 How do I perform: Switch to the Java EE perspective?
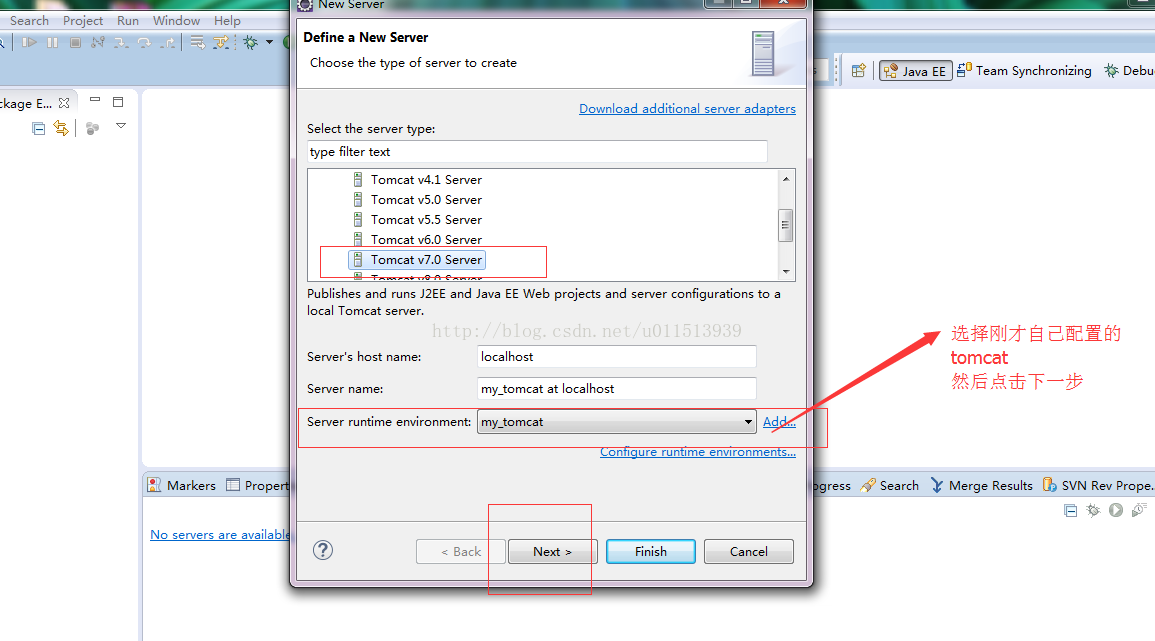pos(916,71)
